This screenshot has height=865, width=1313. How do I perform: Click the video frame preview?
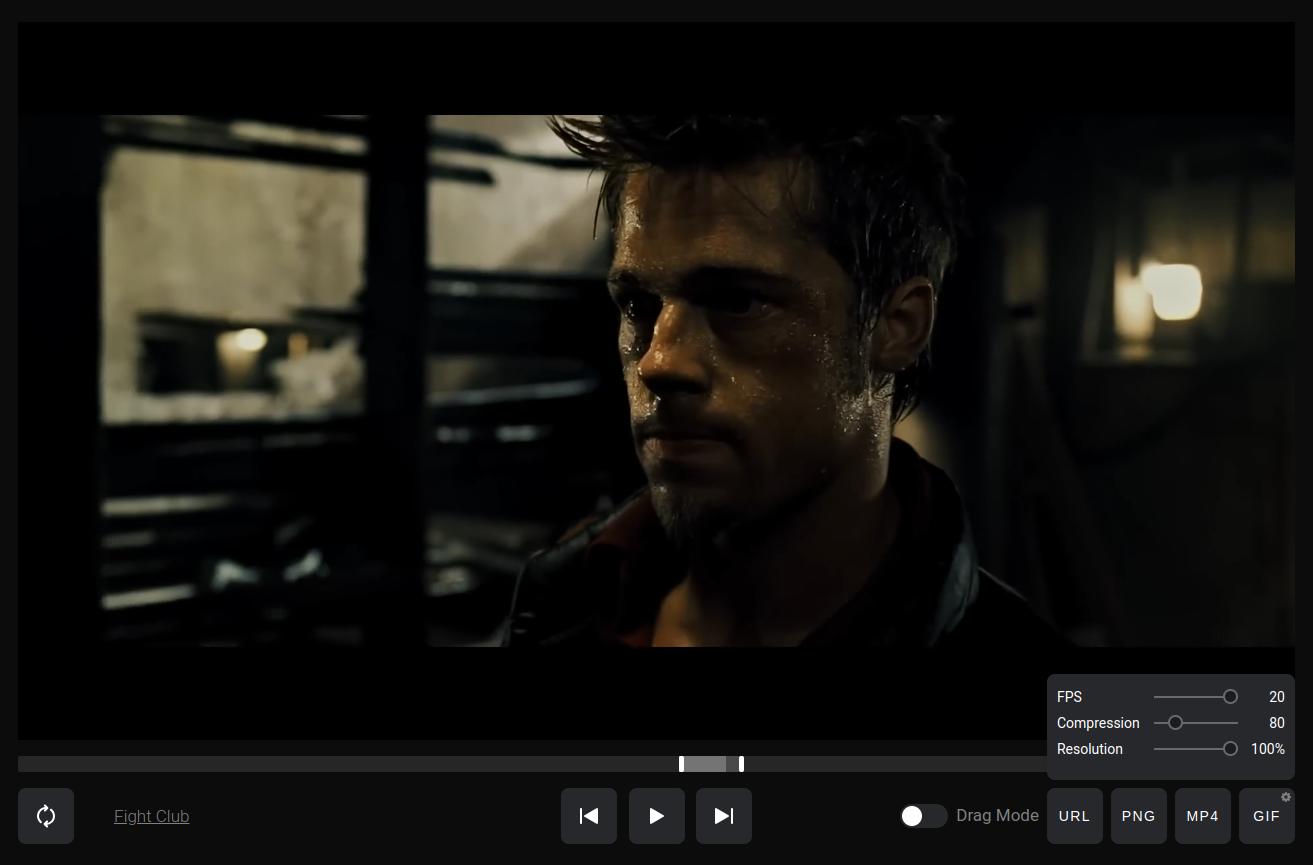(x=656, y=381)
